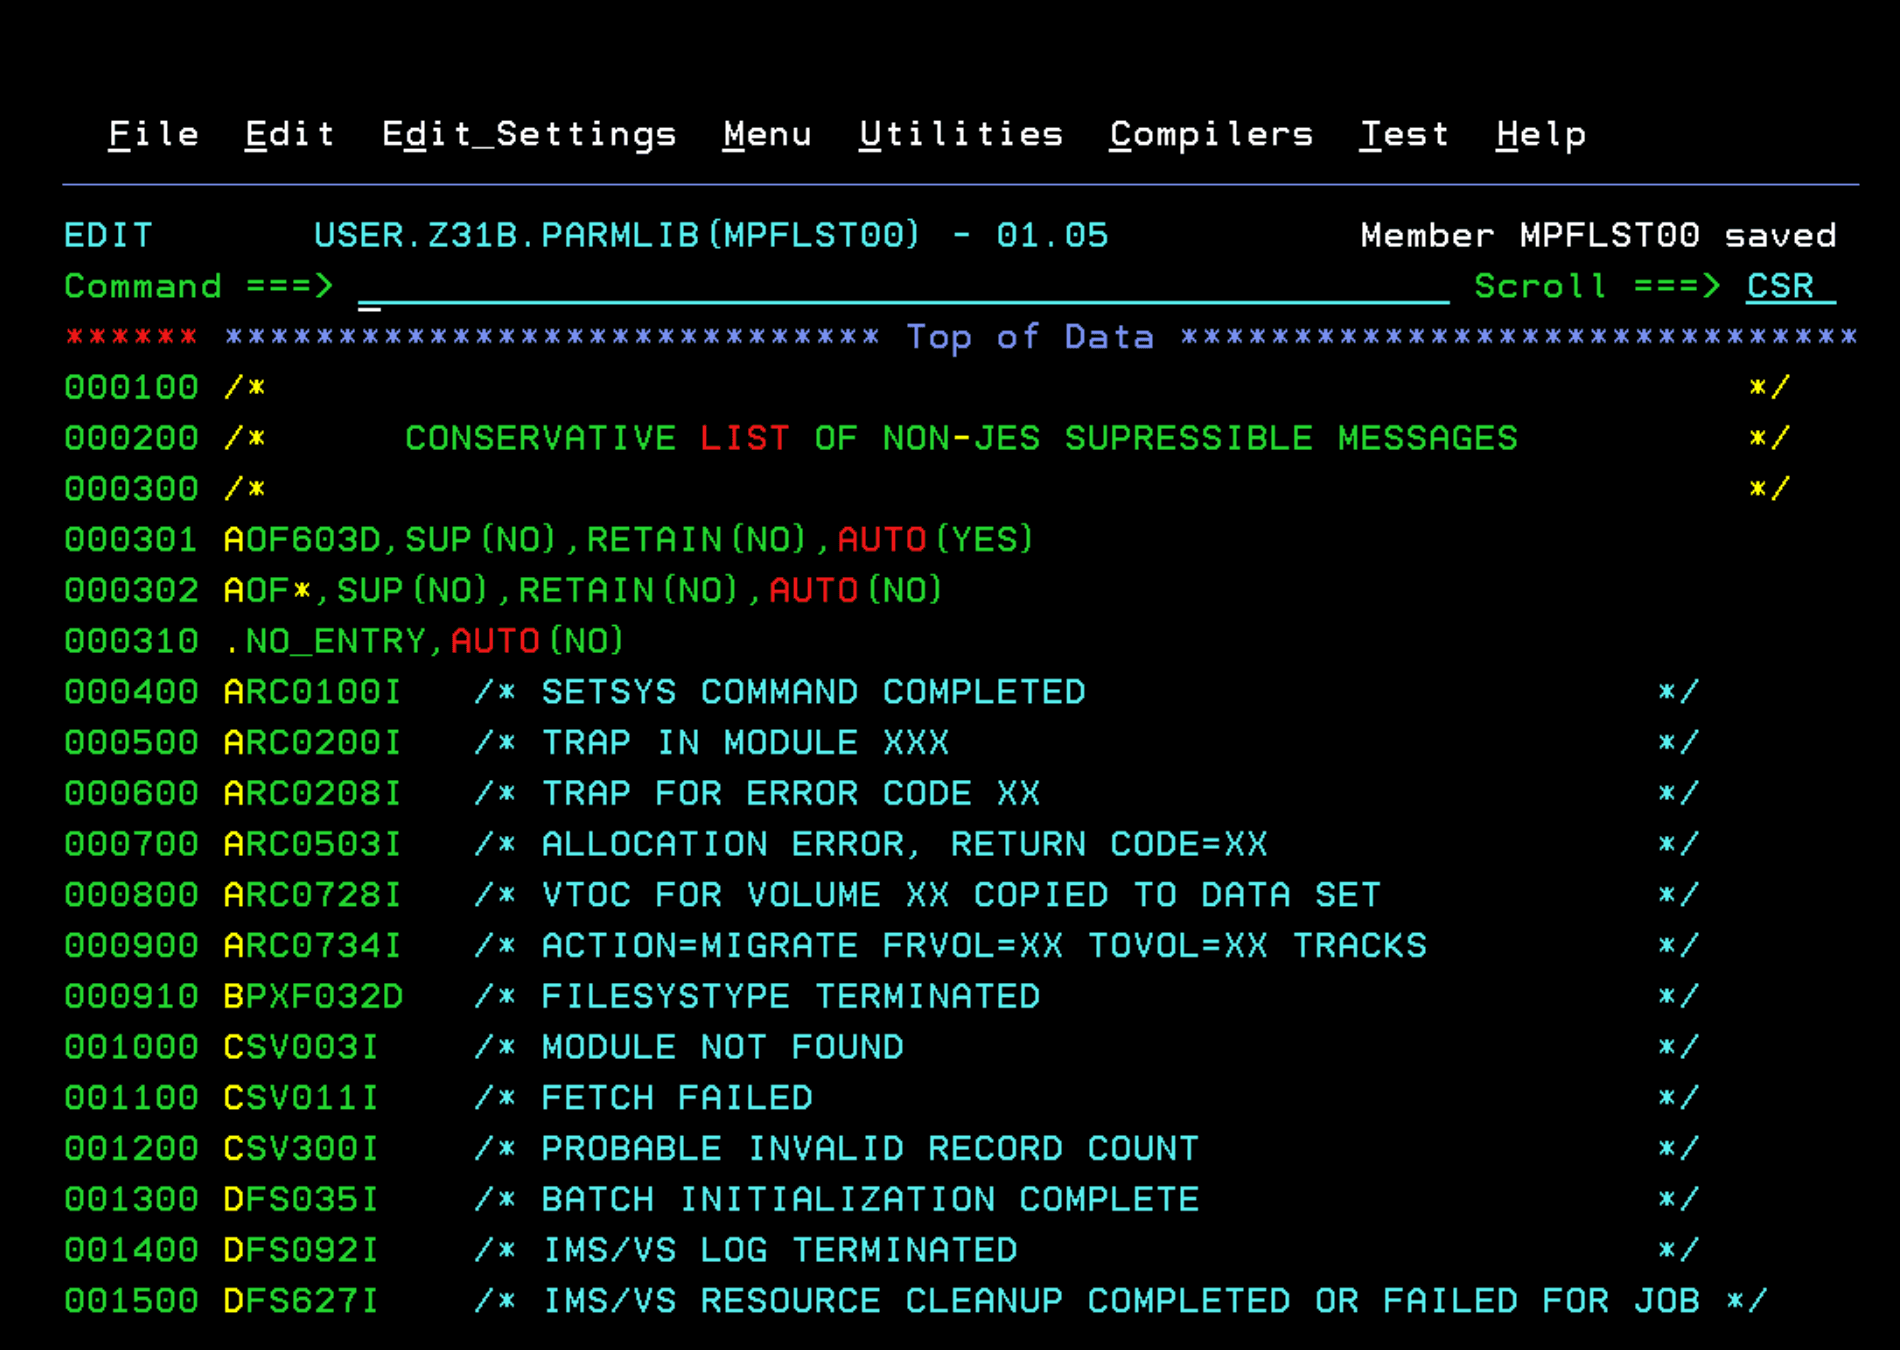
Task: Click the .NO_ENTRY statement on line 000310
Action: tap(326, 641)
